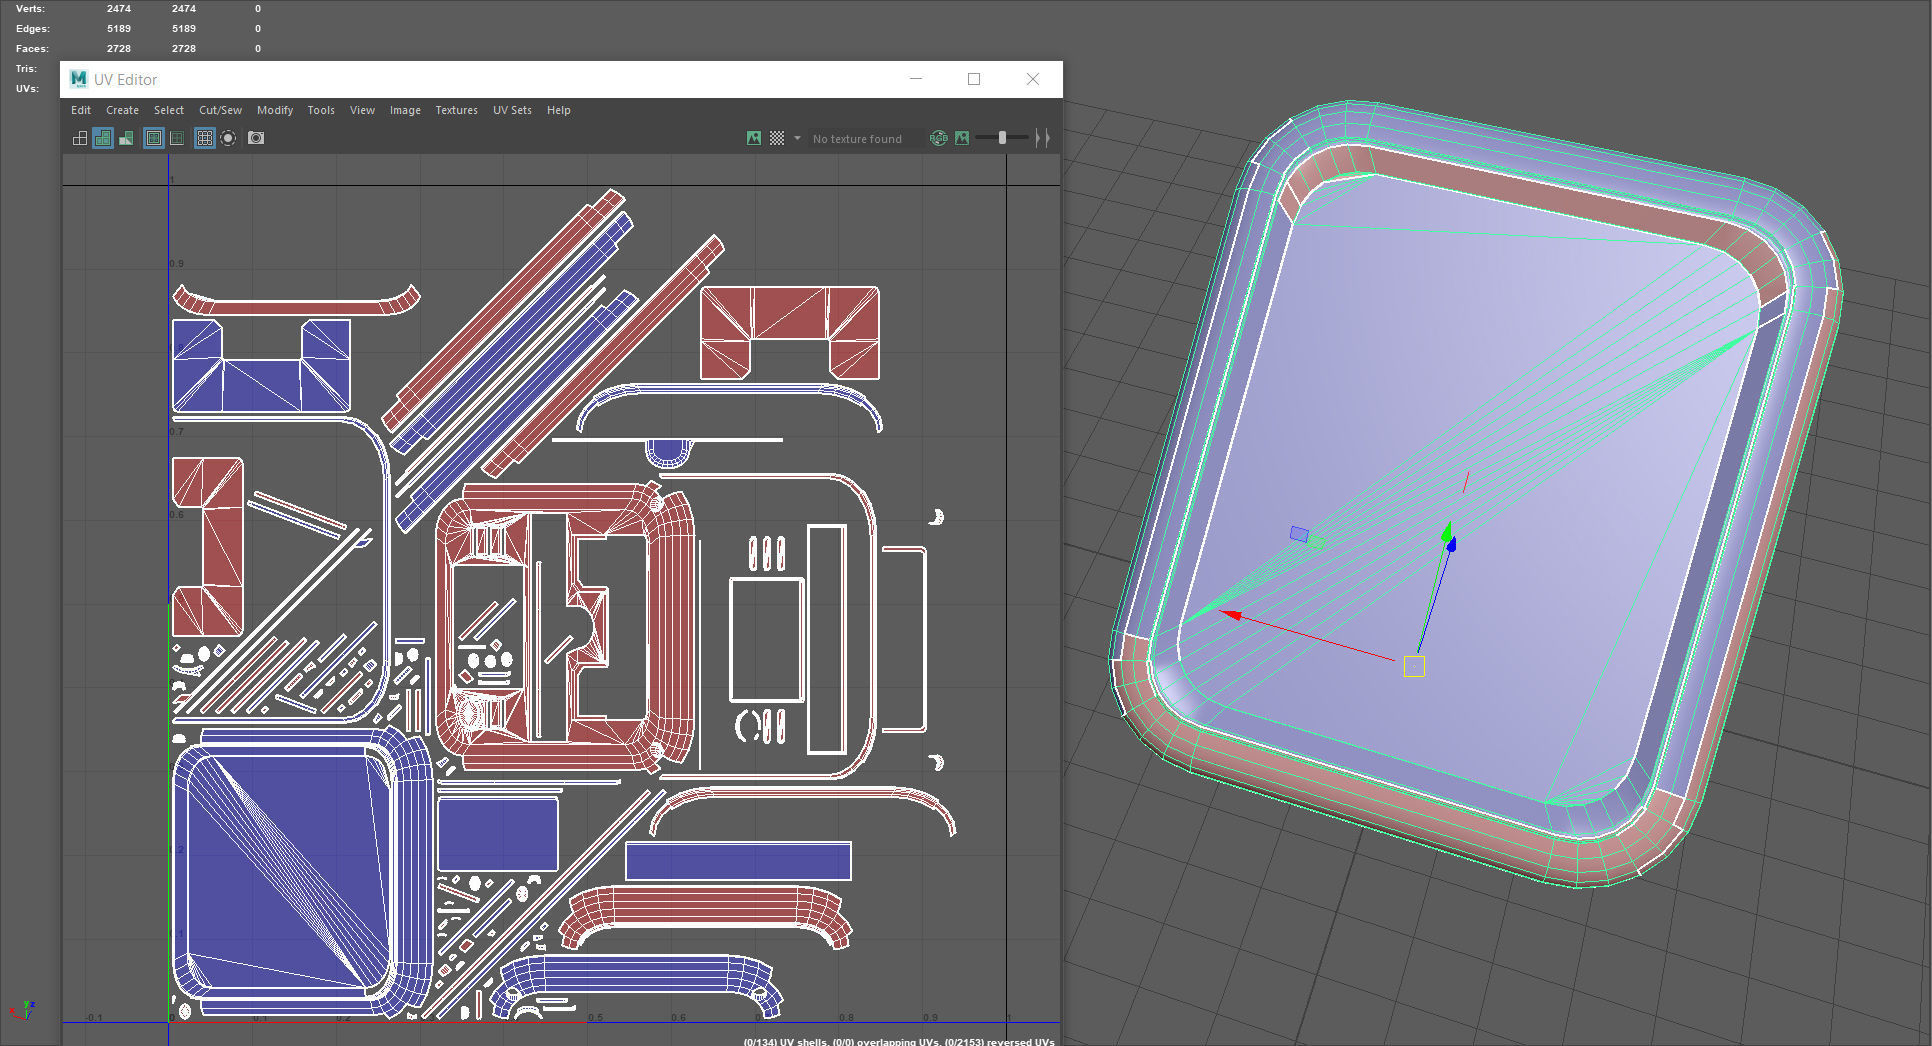Image resolution: width=1932 pixels, height=1046 pixels.
Task: Adjust the image dimming slider
Action: coord(1002,138)
